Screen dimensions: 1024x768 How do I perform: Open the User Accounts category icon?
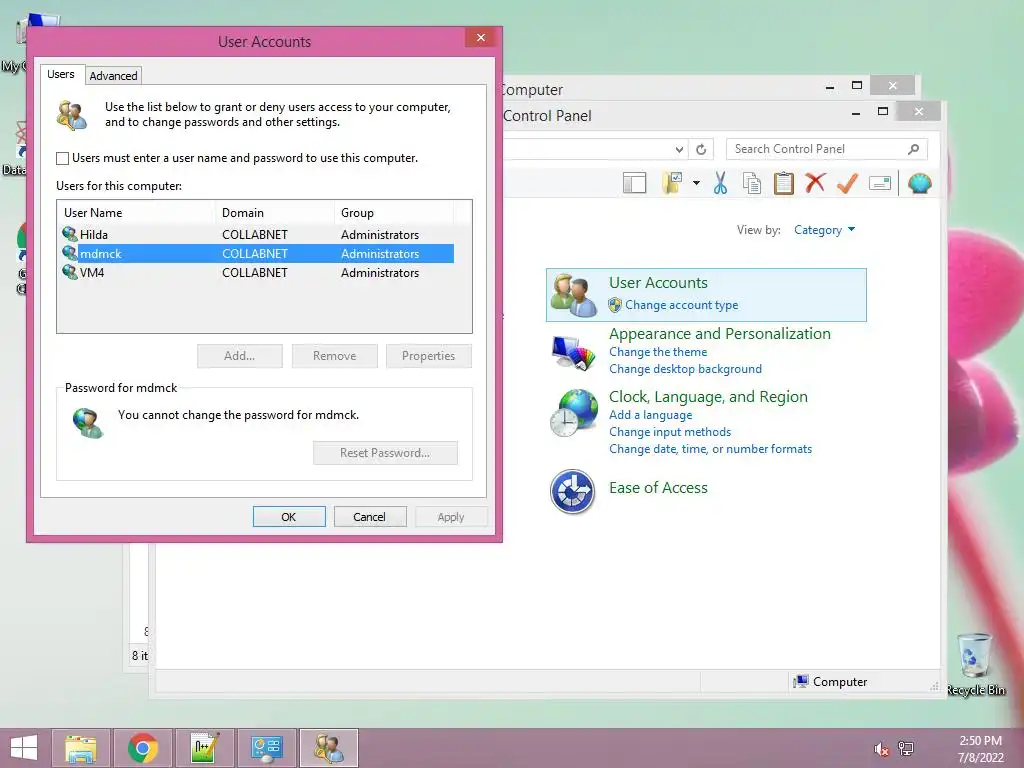573,295
